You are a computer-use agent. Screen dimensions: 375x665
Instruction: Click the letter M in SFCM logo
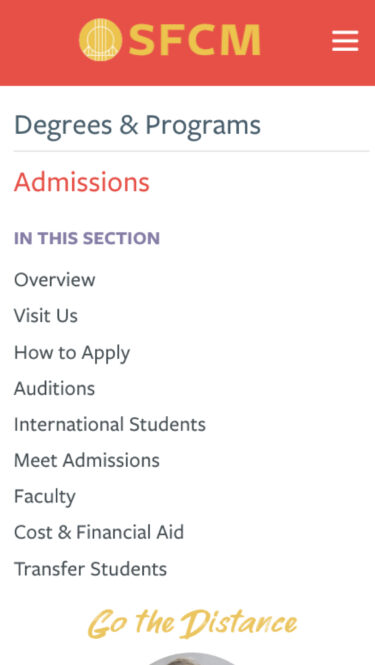pos(241,40)
